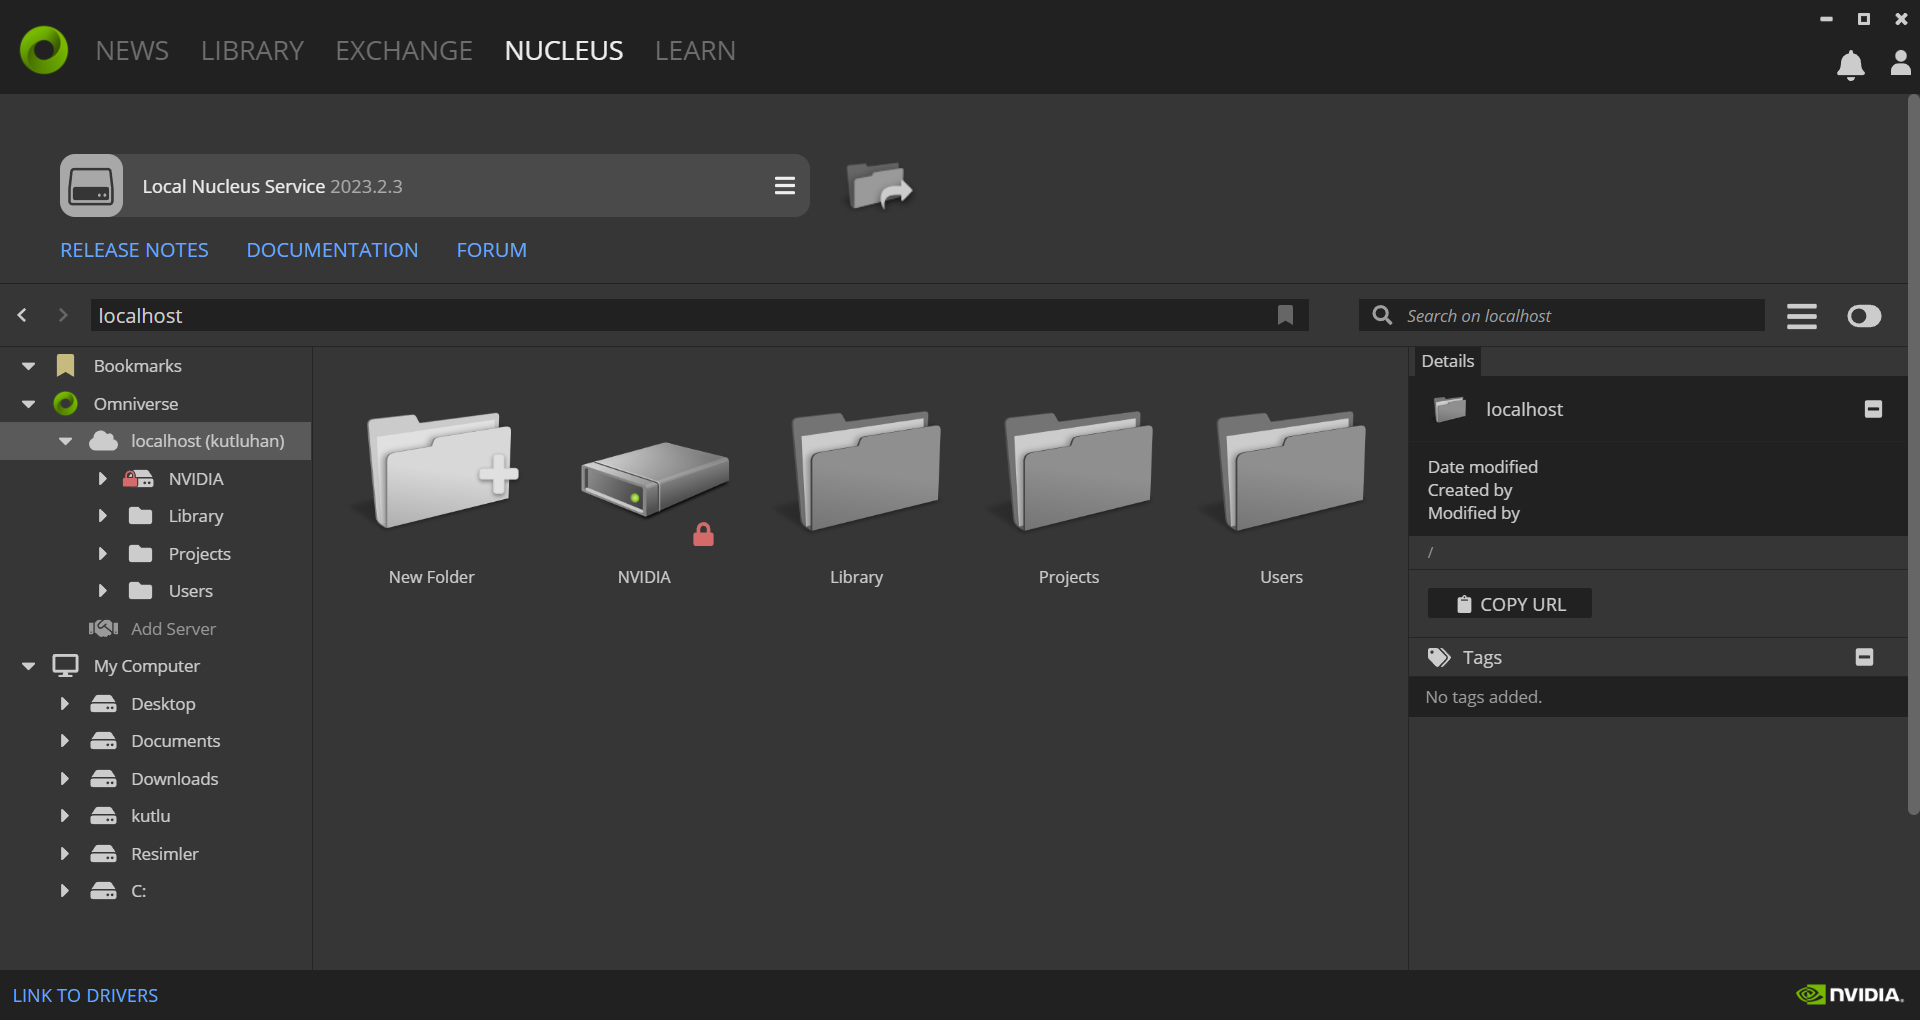Click the search magnifier icon
This screenshot has height=1020, width=1920.
1382,315
